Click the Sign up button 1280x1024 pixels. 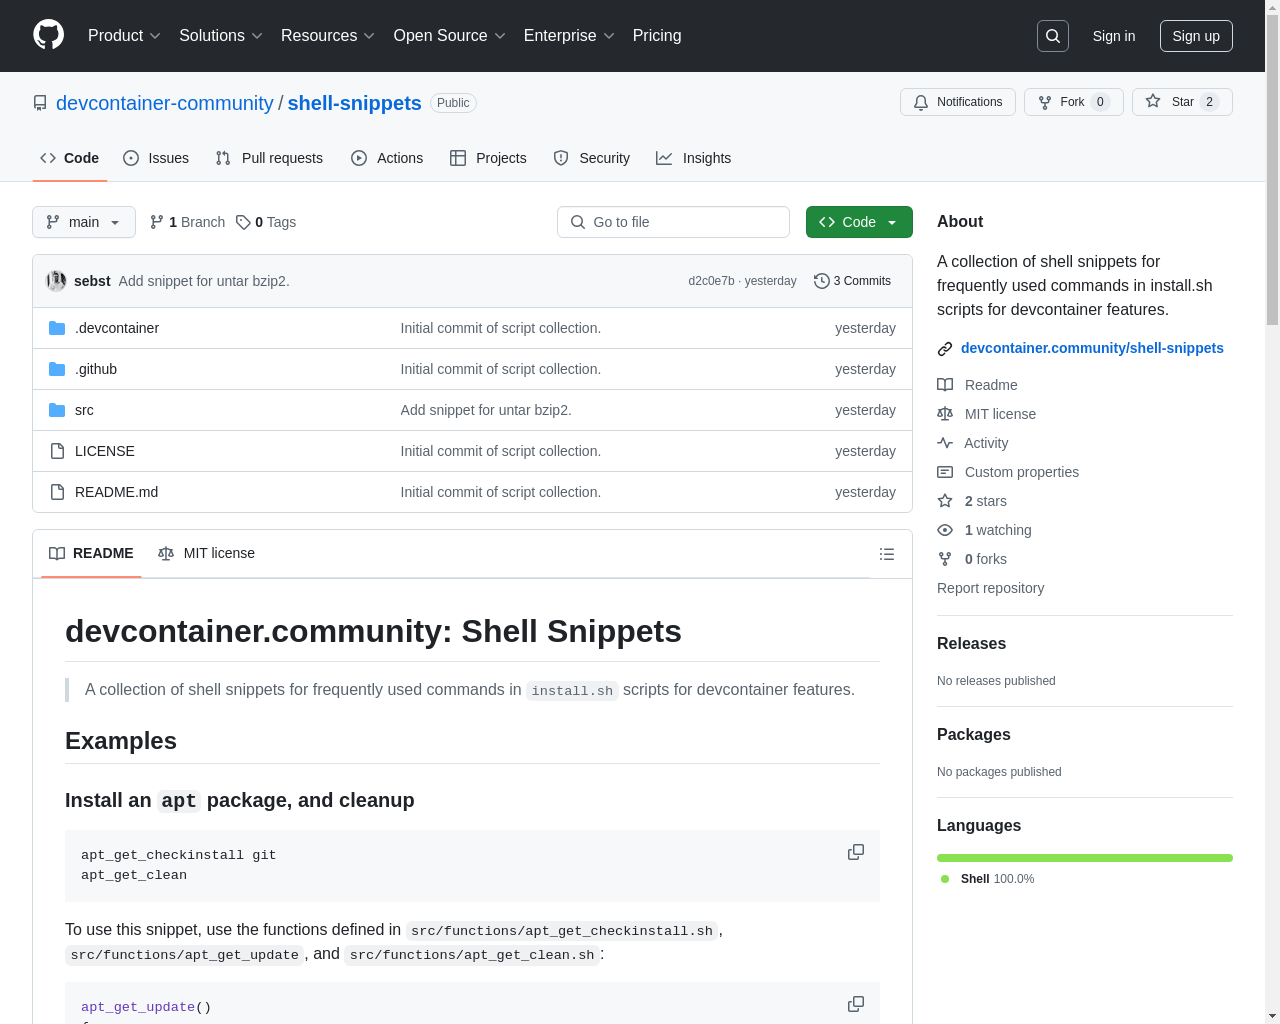pyautogui.click(x=1196, y=36)
